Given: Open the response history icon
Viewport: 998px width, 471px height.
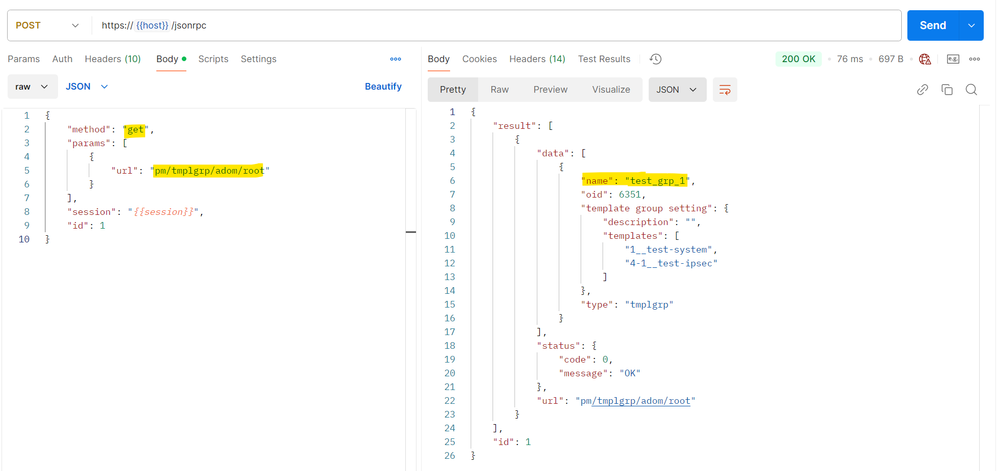Looking at the screenshot, I should (x=656, y=59).
